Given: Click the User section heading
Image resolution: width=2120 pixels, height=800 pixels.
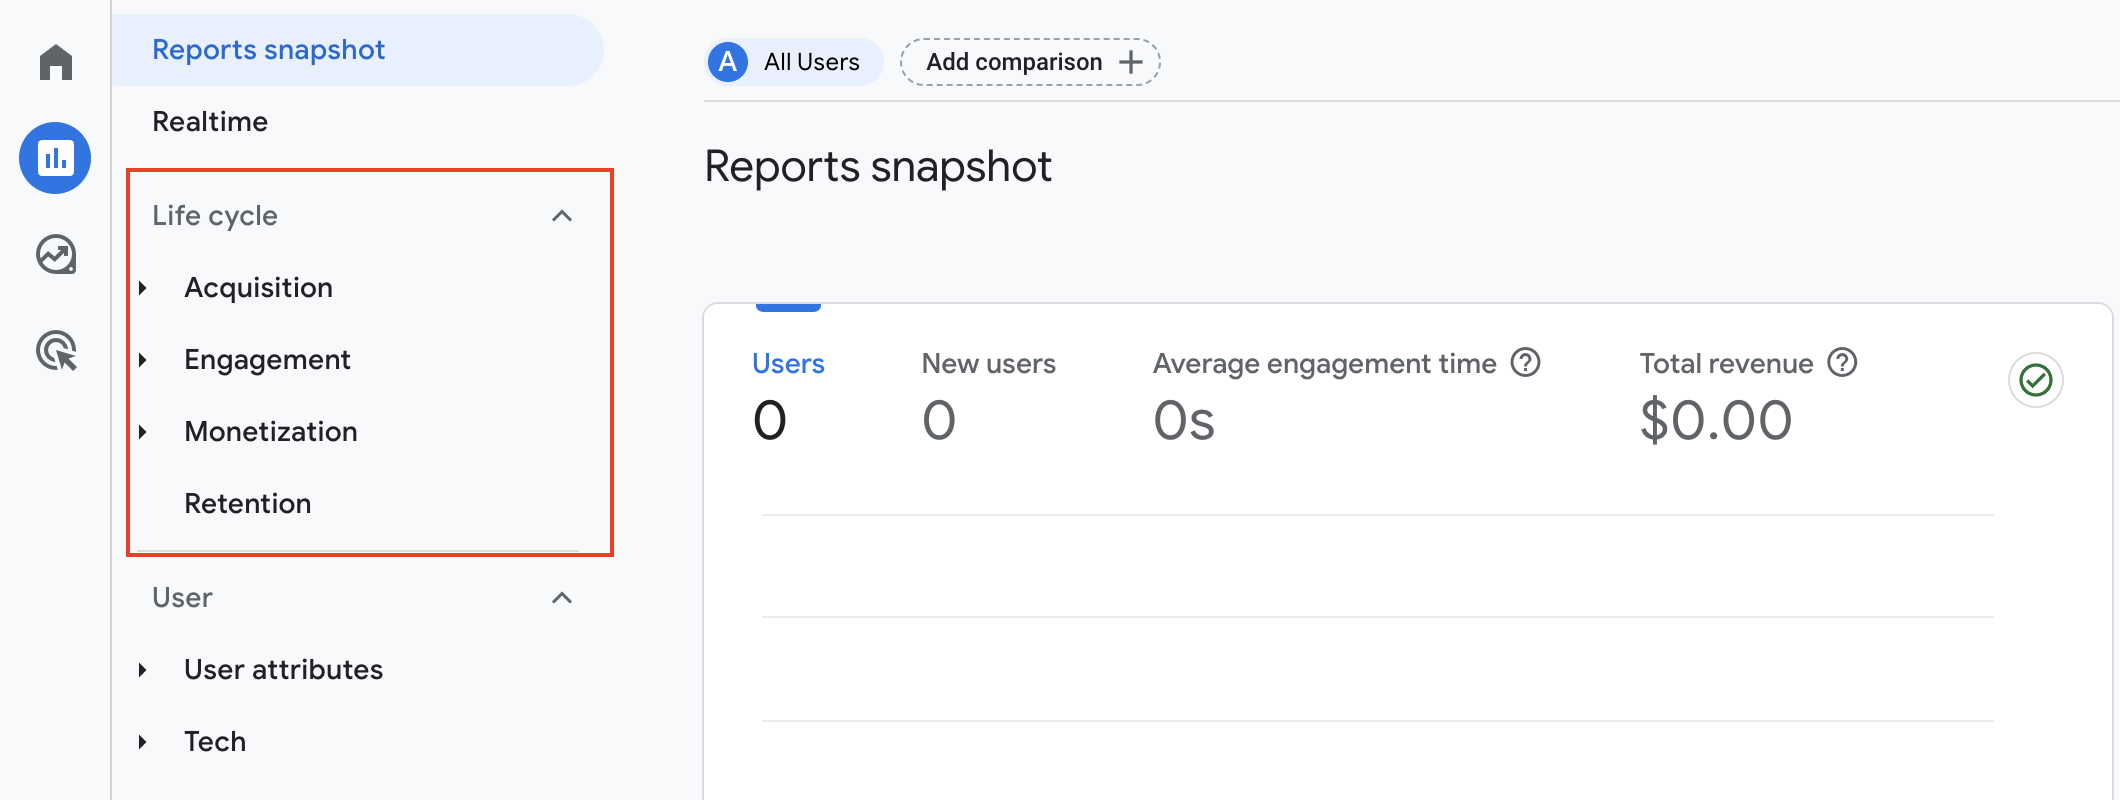Looking at the screenshot, I should (x=182, y=598).
